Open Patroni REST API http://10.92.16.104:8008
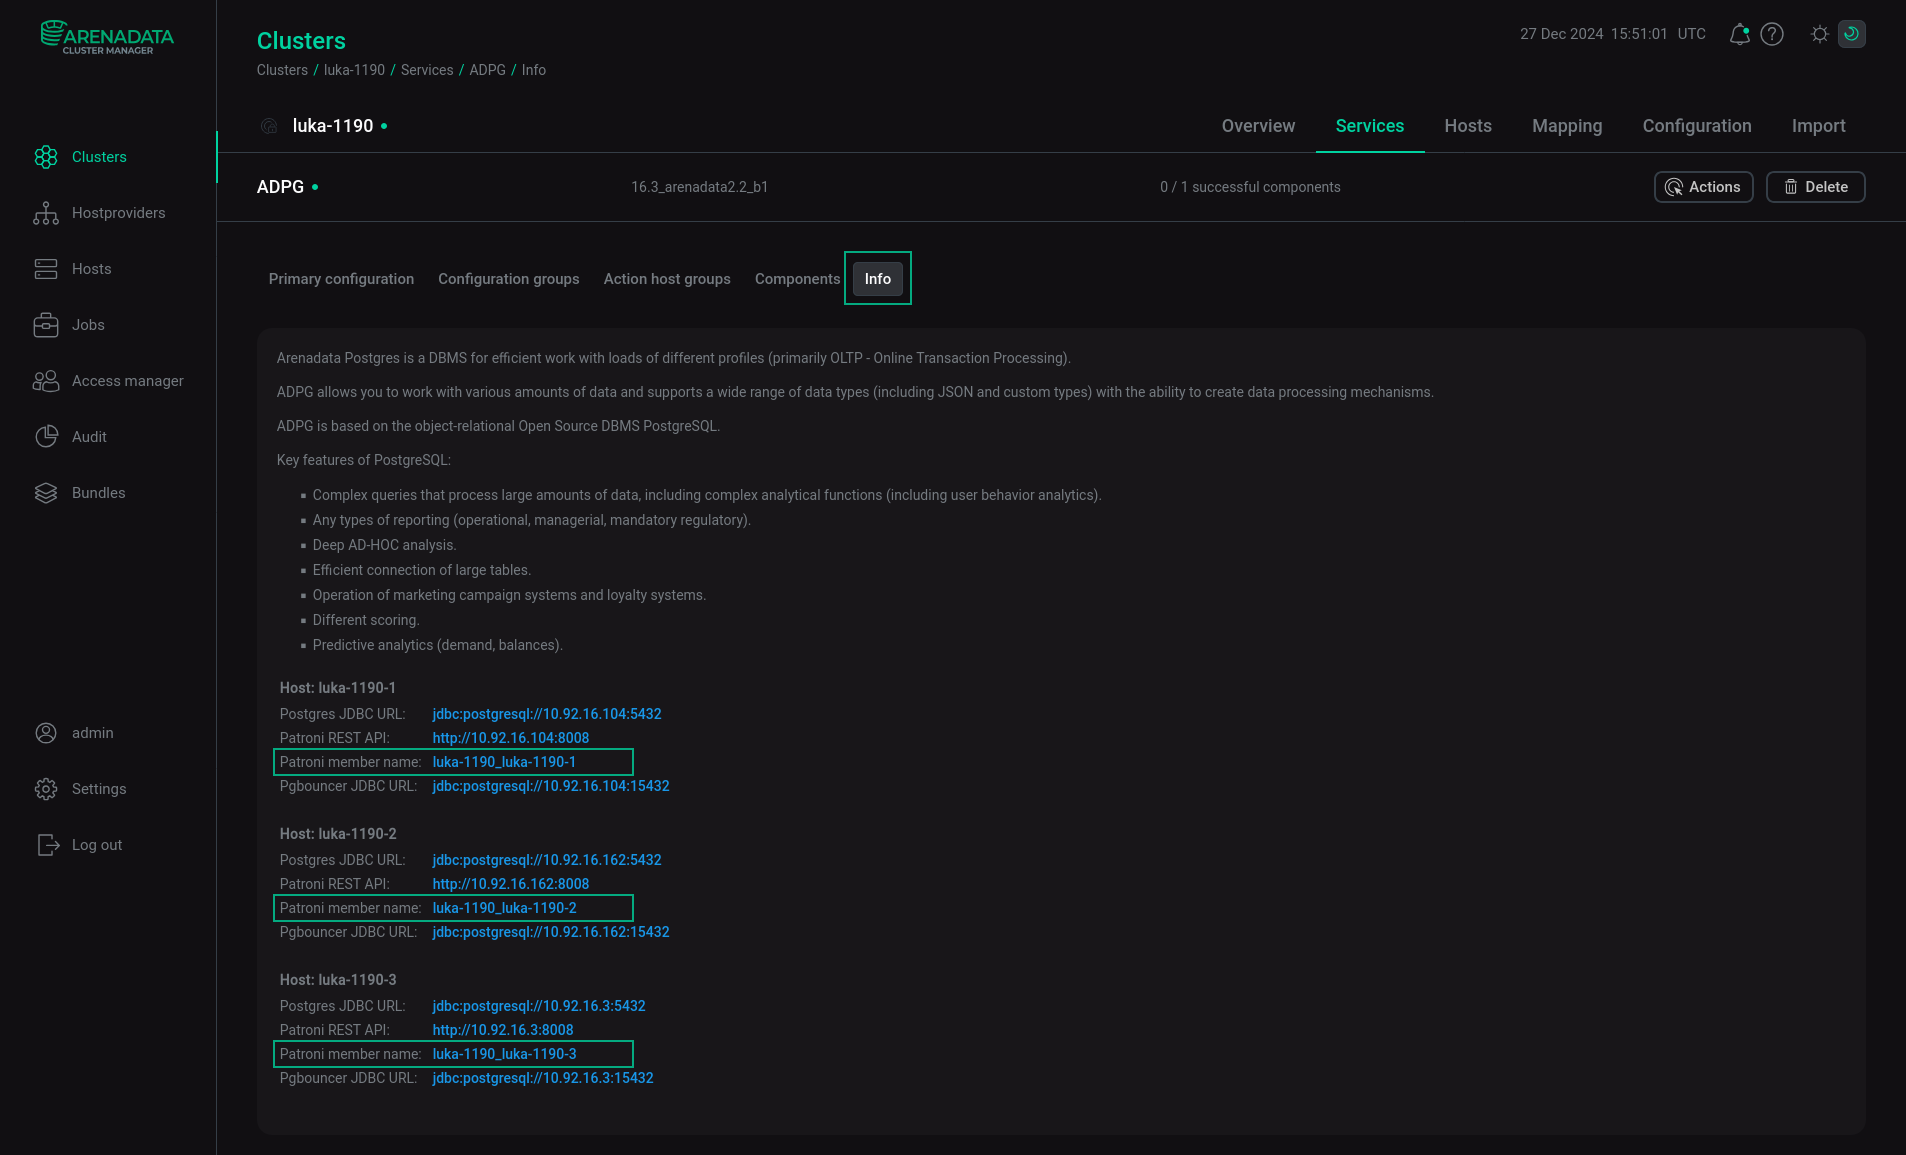 click(511, 738)
